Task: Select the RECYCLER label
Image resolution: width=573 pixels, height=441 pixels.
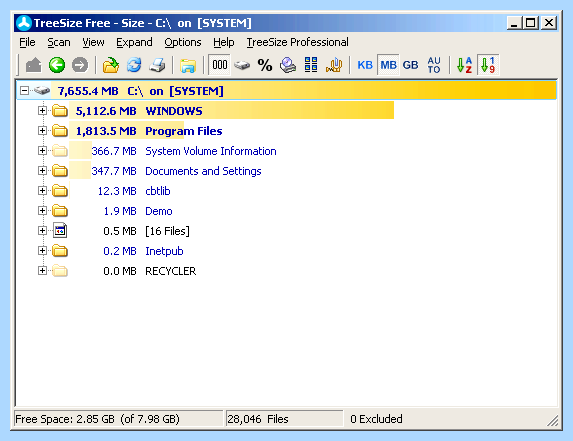Action: click(171, 271)
